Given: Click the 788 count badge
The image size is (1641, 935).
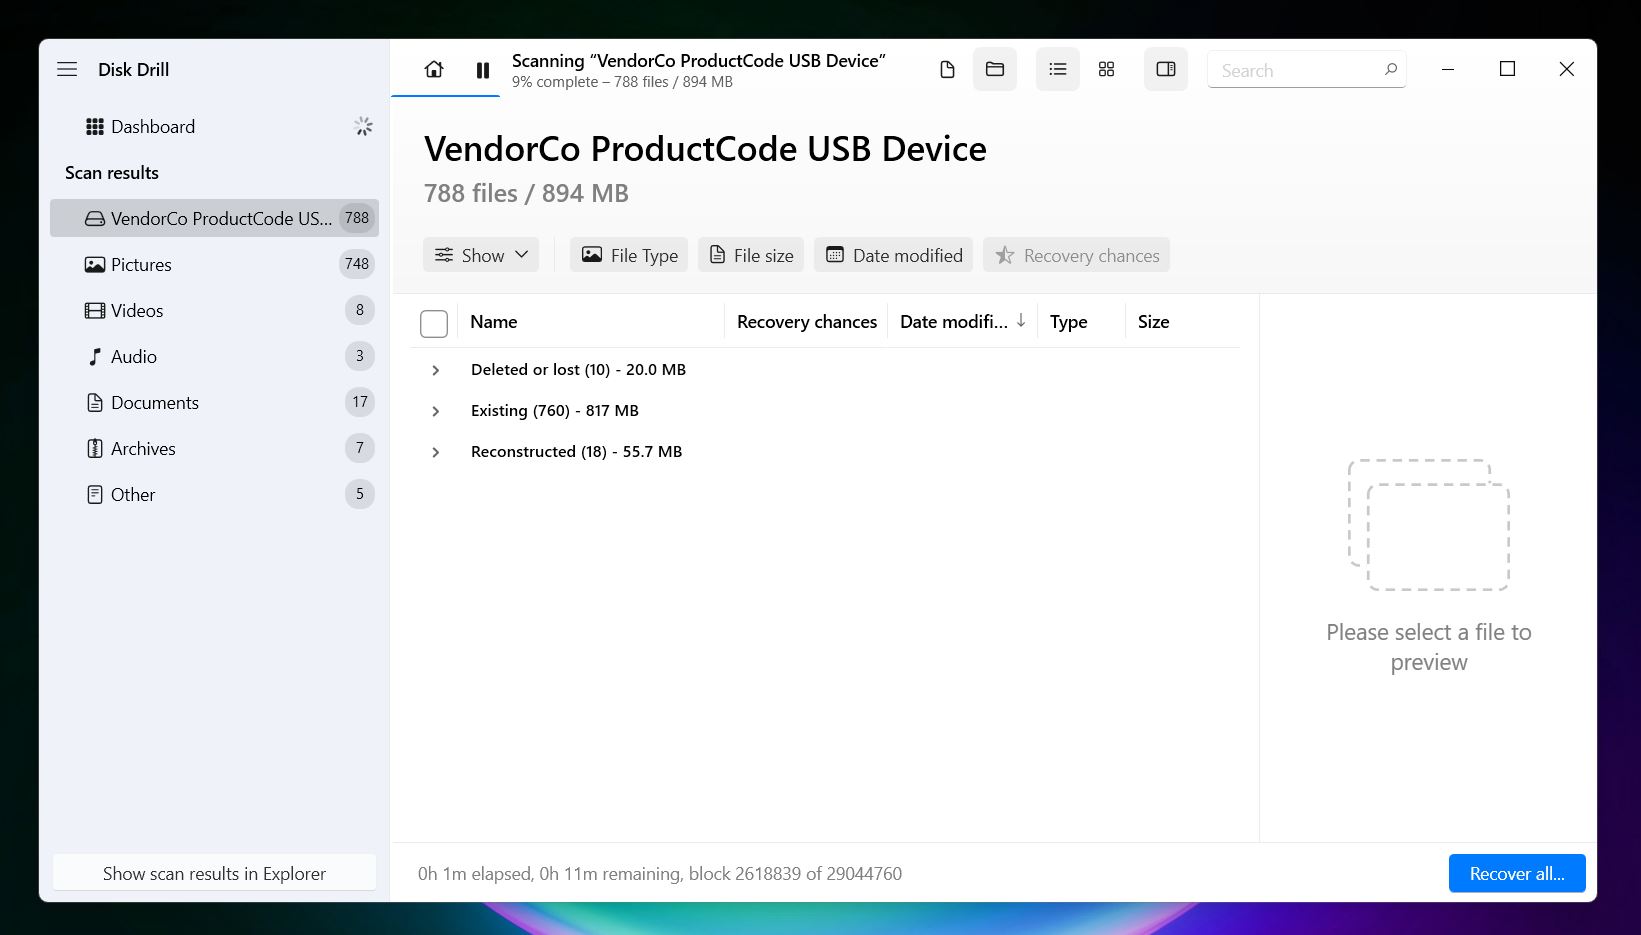Looking at the screenshot, I should pyautogui.click(x=357, y=218).
